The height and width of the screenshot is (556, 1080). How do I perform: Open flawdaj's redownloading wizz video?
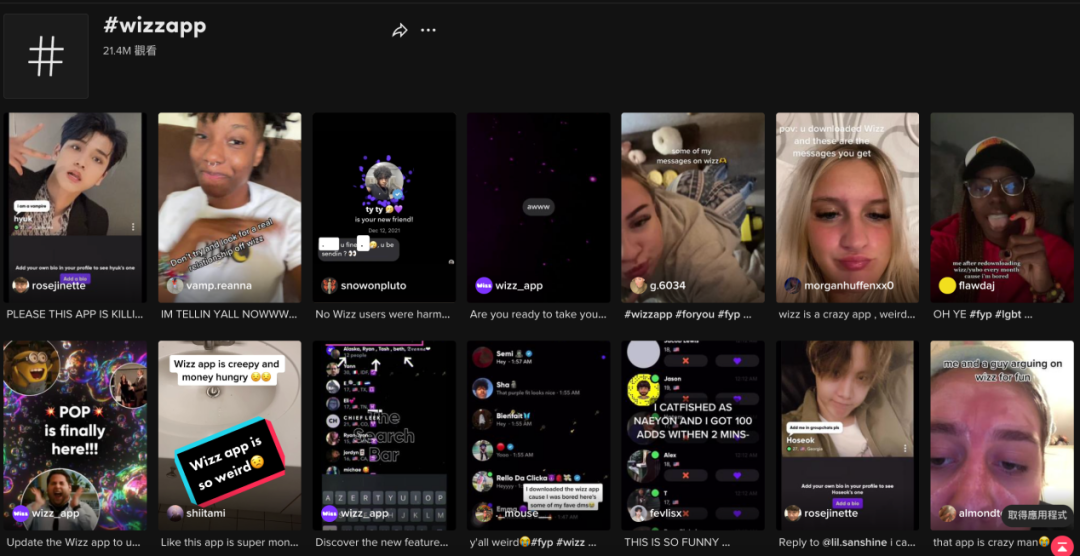(x=1001, y=207)
